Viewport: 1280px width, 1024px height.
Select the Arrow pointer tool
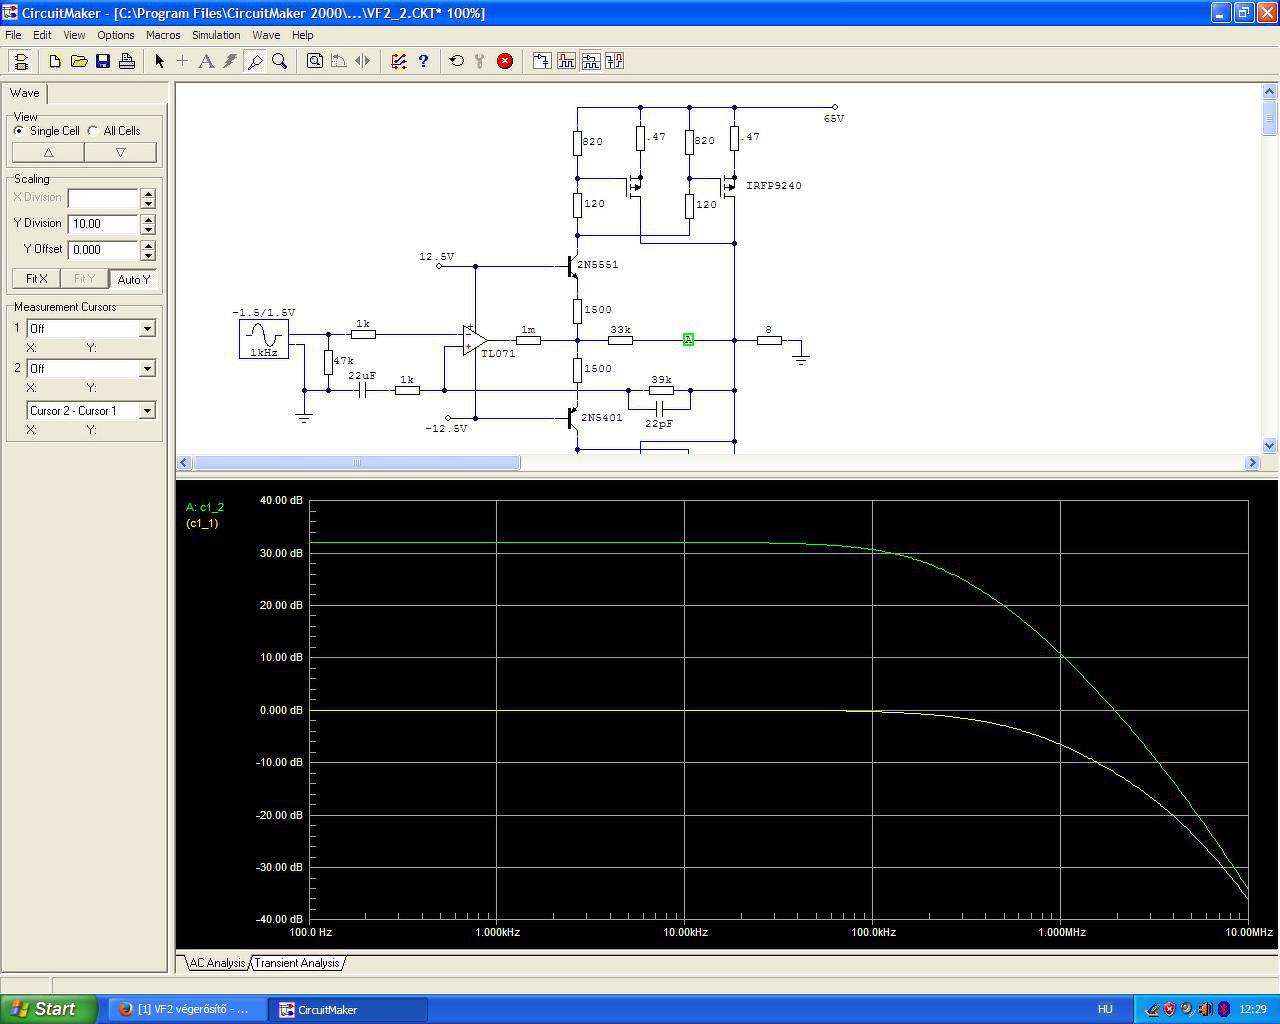pos(159,61)
